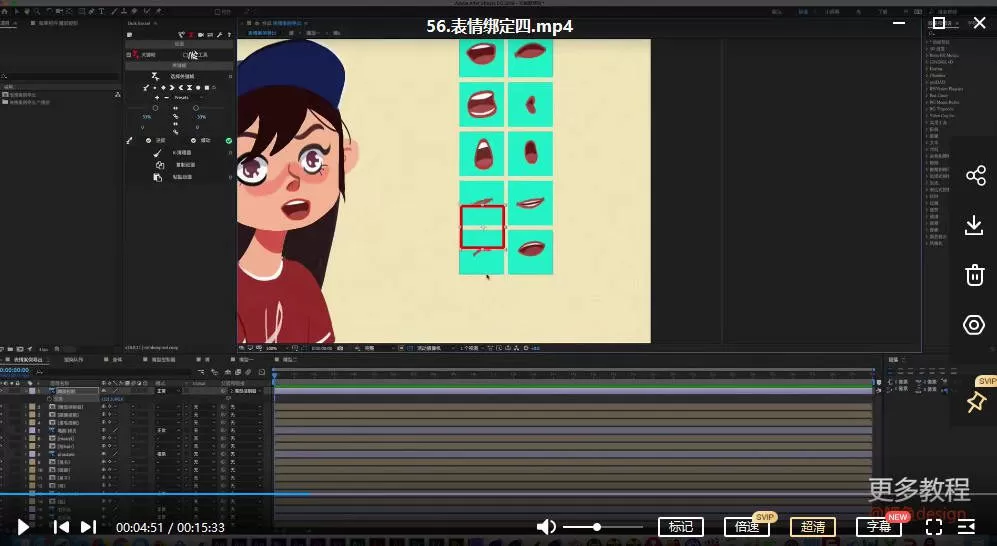This screenshot has height=546, width=997.
Task: Skip to the next video
Action: [88, 526]
